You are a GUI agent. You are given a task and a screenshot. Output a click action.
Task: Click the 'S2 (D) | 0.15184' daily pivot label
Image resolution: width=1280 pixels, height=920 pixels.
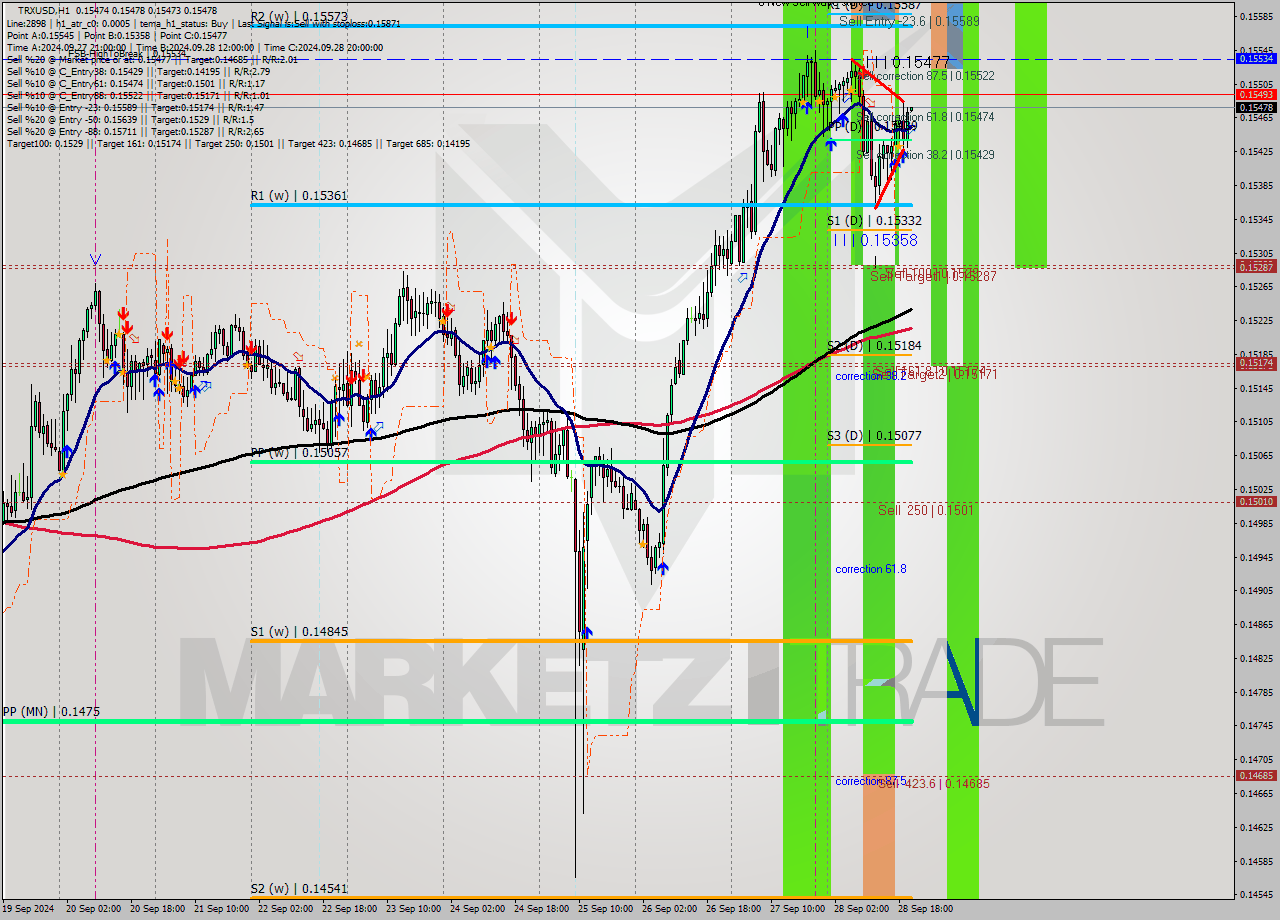pos(874,345)
